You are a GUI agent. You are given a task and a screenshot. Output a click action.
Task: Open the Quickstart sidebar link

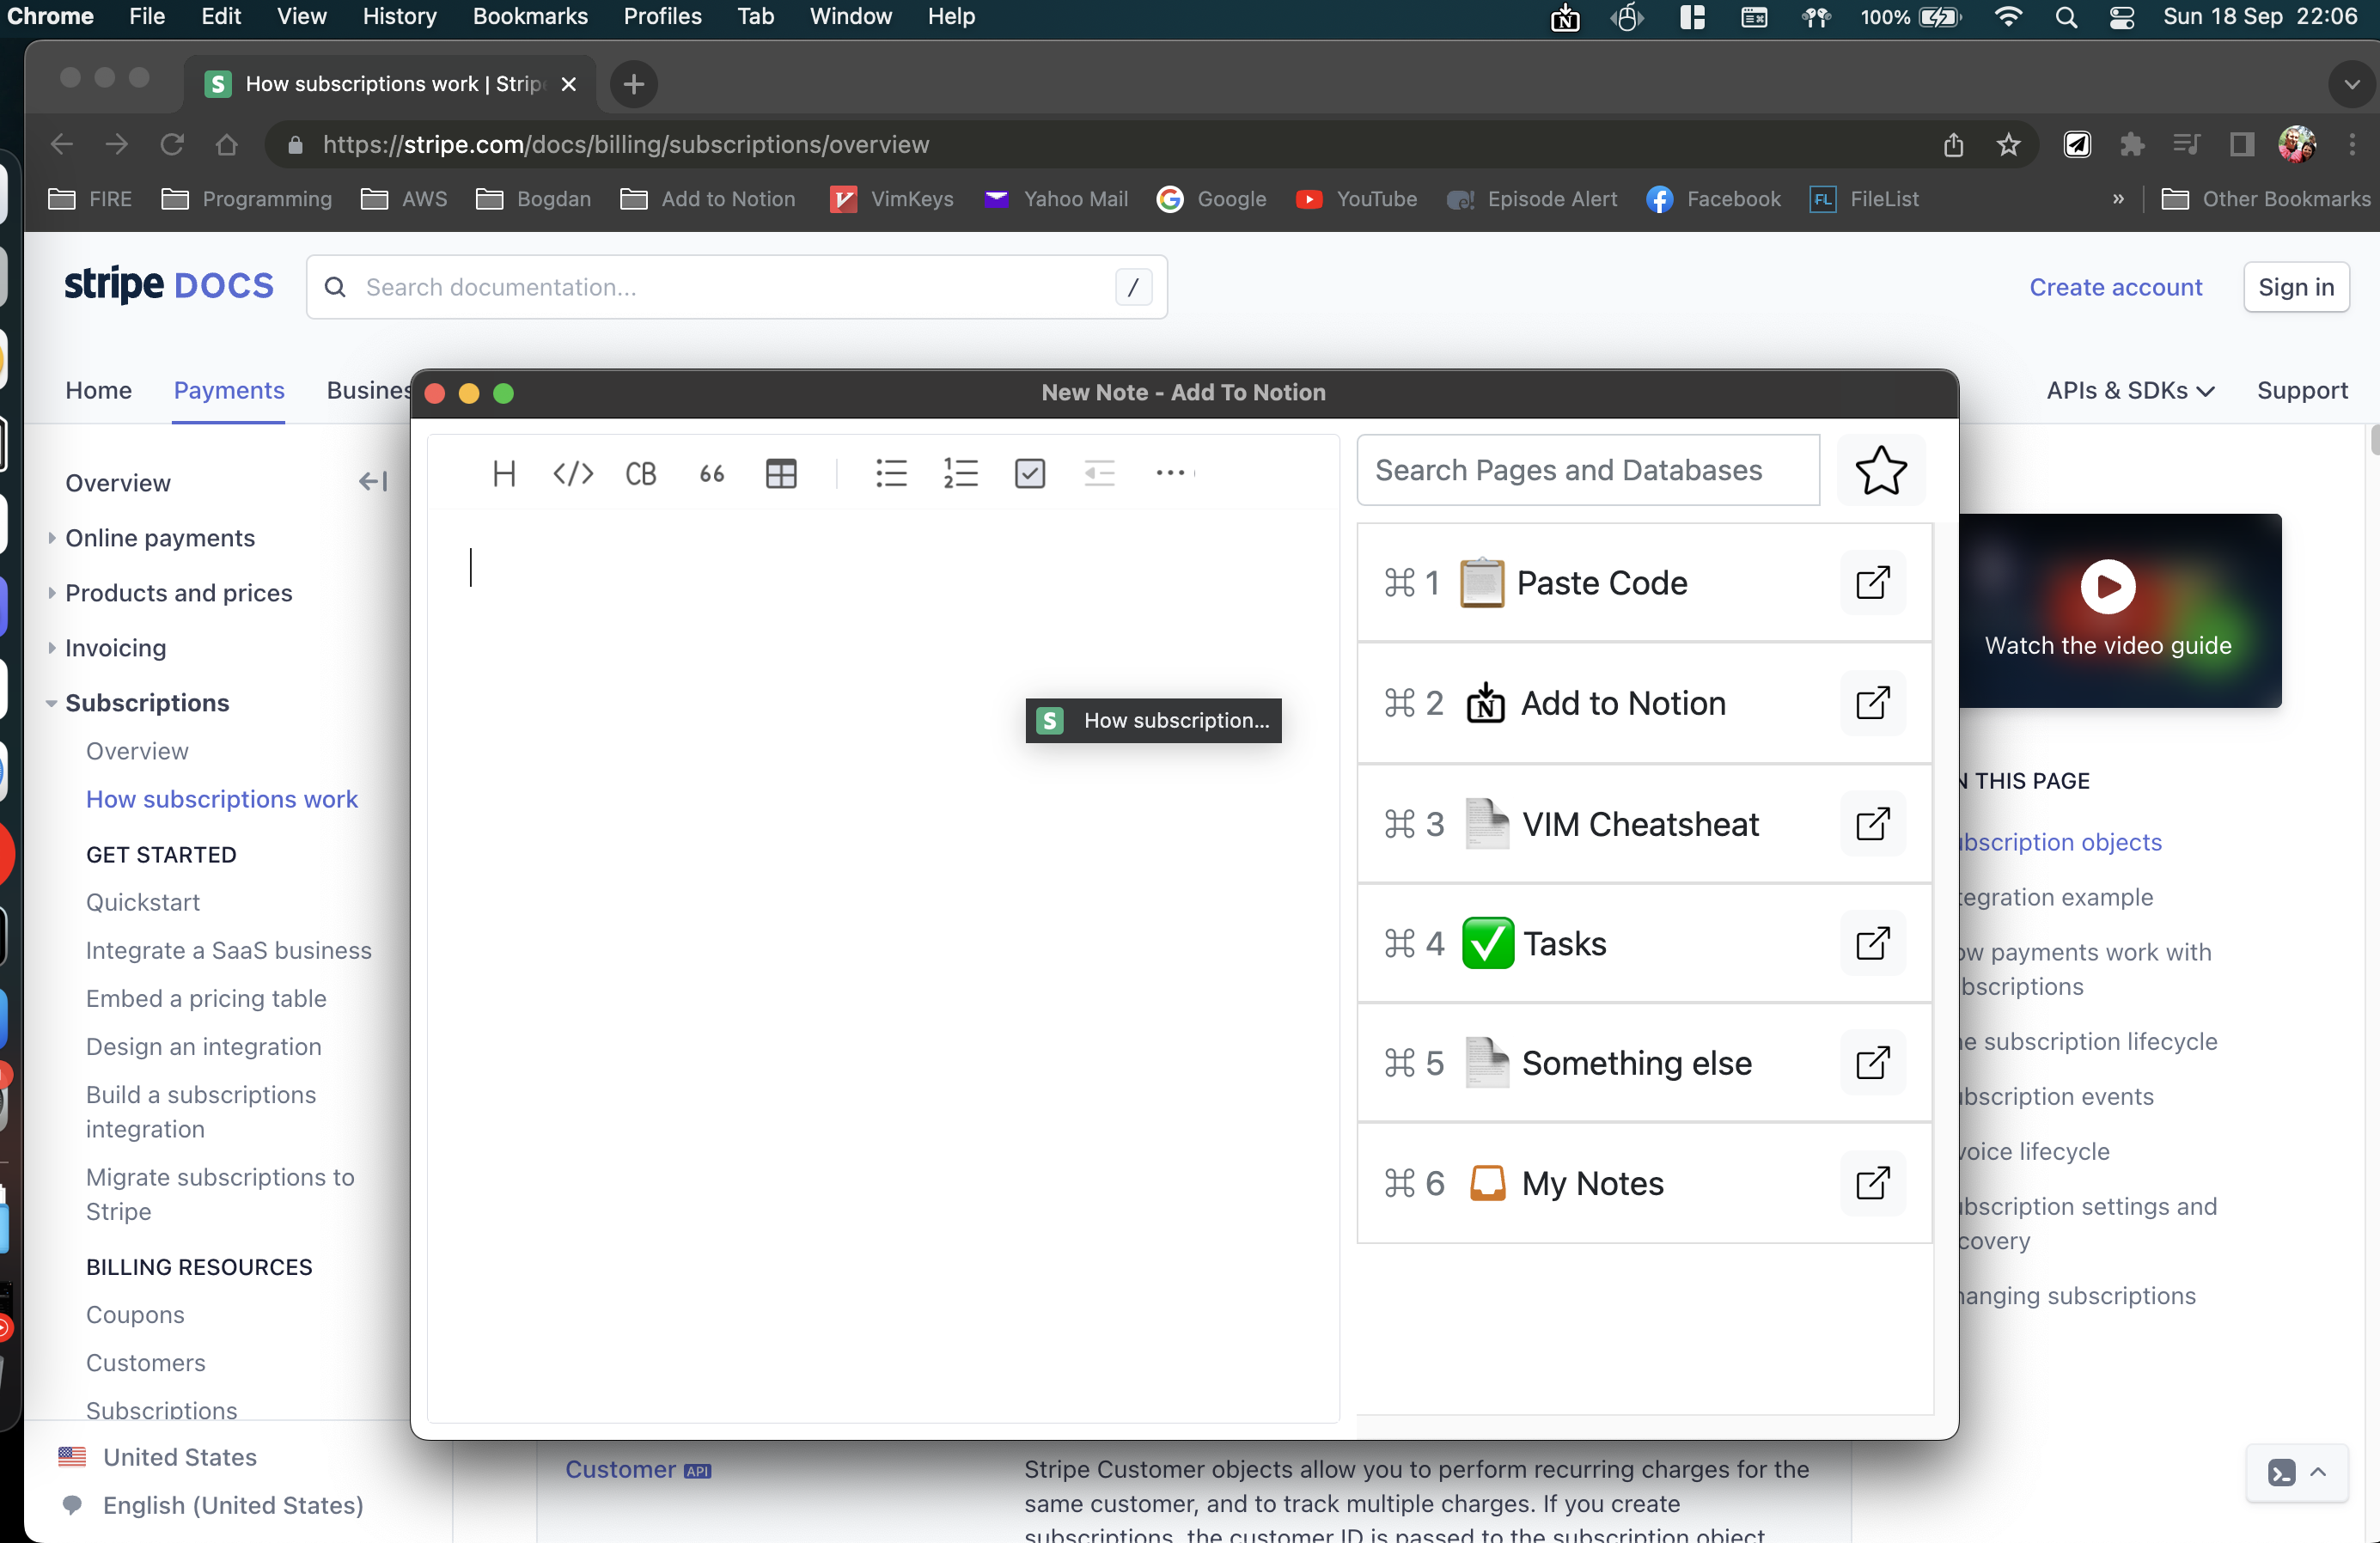tap(143, 902)
